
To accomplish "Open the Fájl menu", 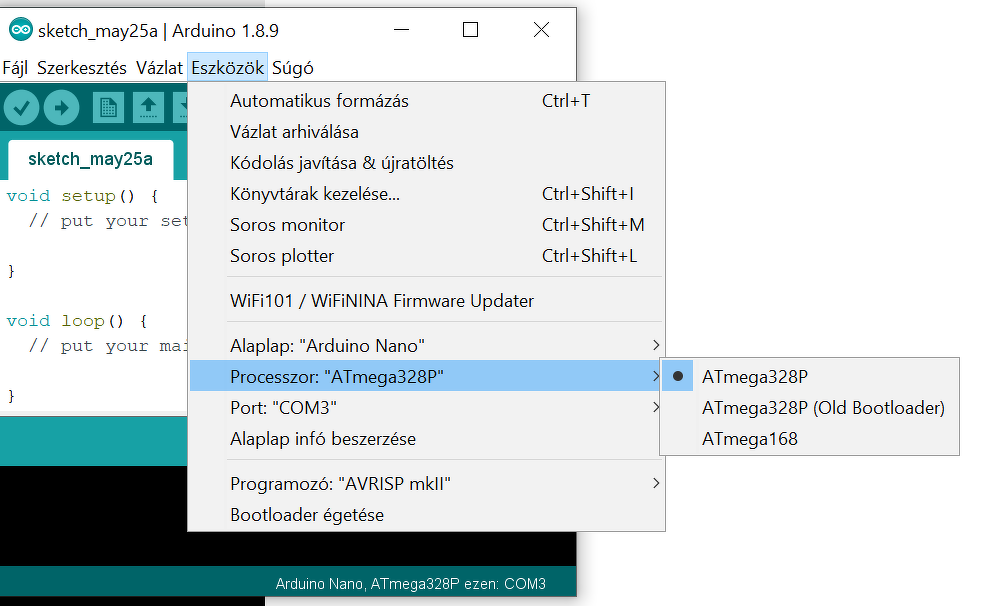I will [x=15, y=67].
